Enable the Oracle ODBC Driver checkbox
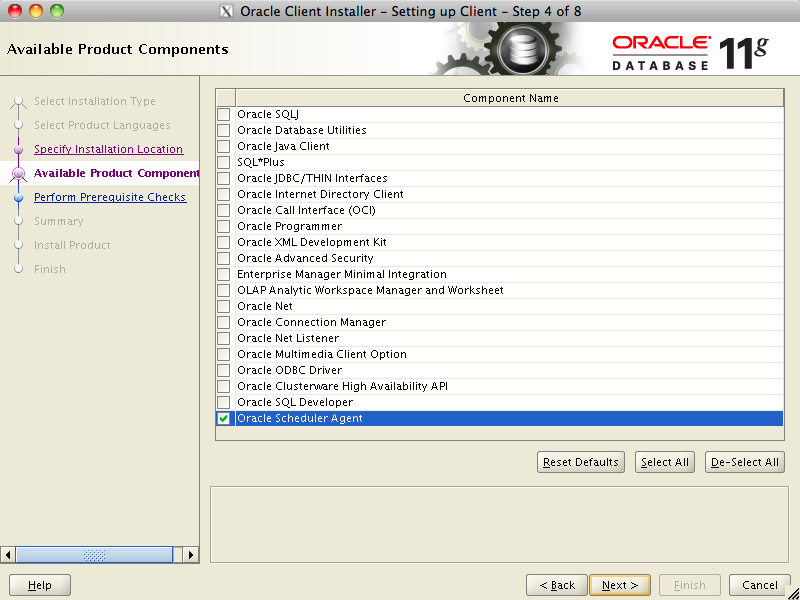This screenshot has height=600, width=800. click(223, 370)
